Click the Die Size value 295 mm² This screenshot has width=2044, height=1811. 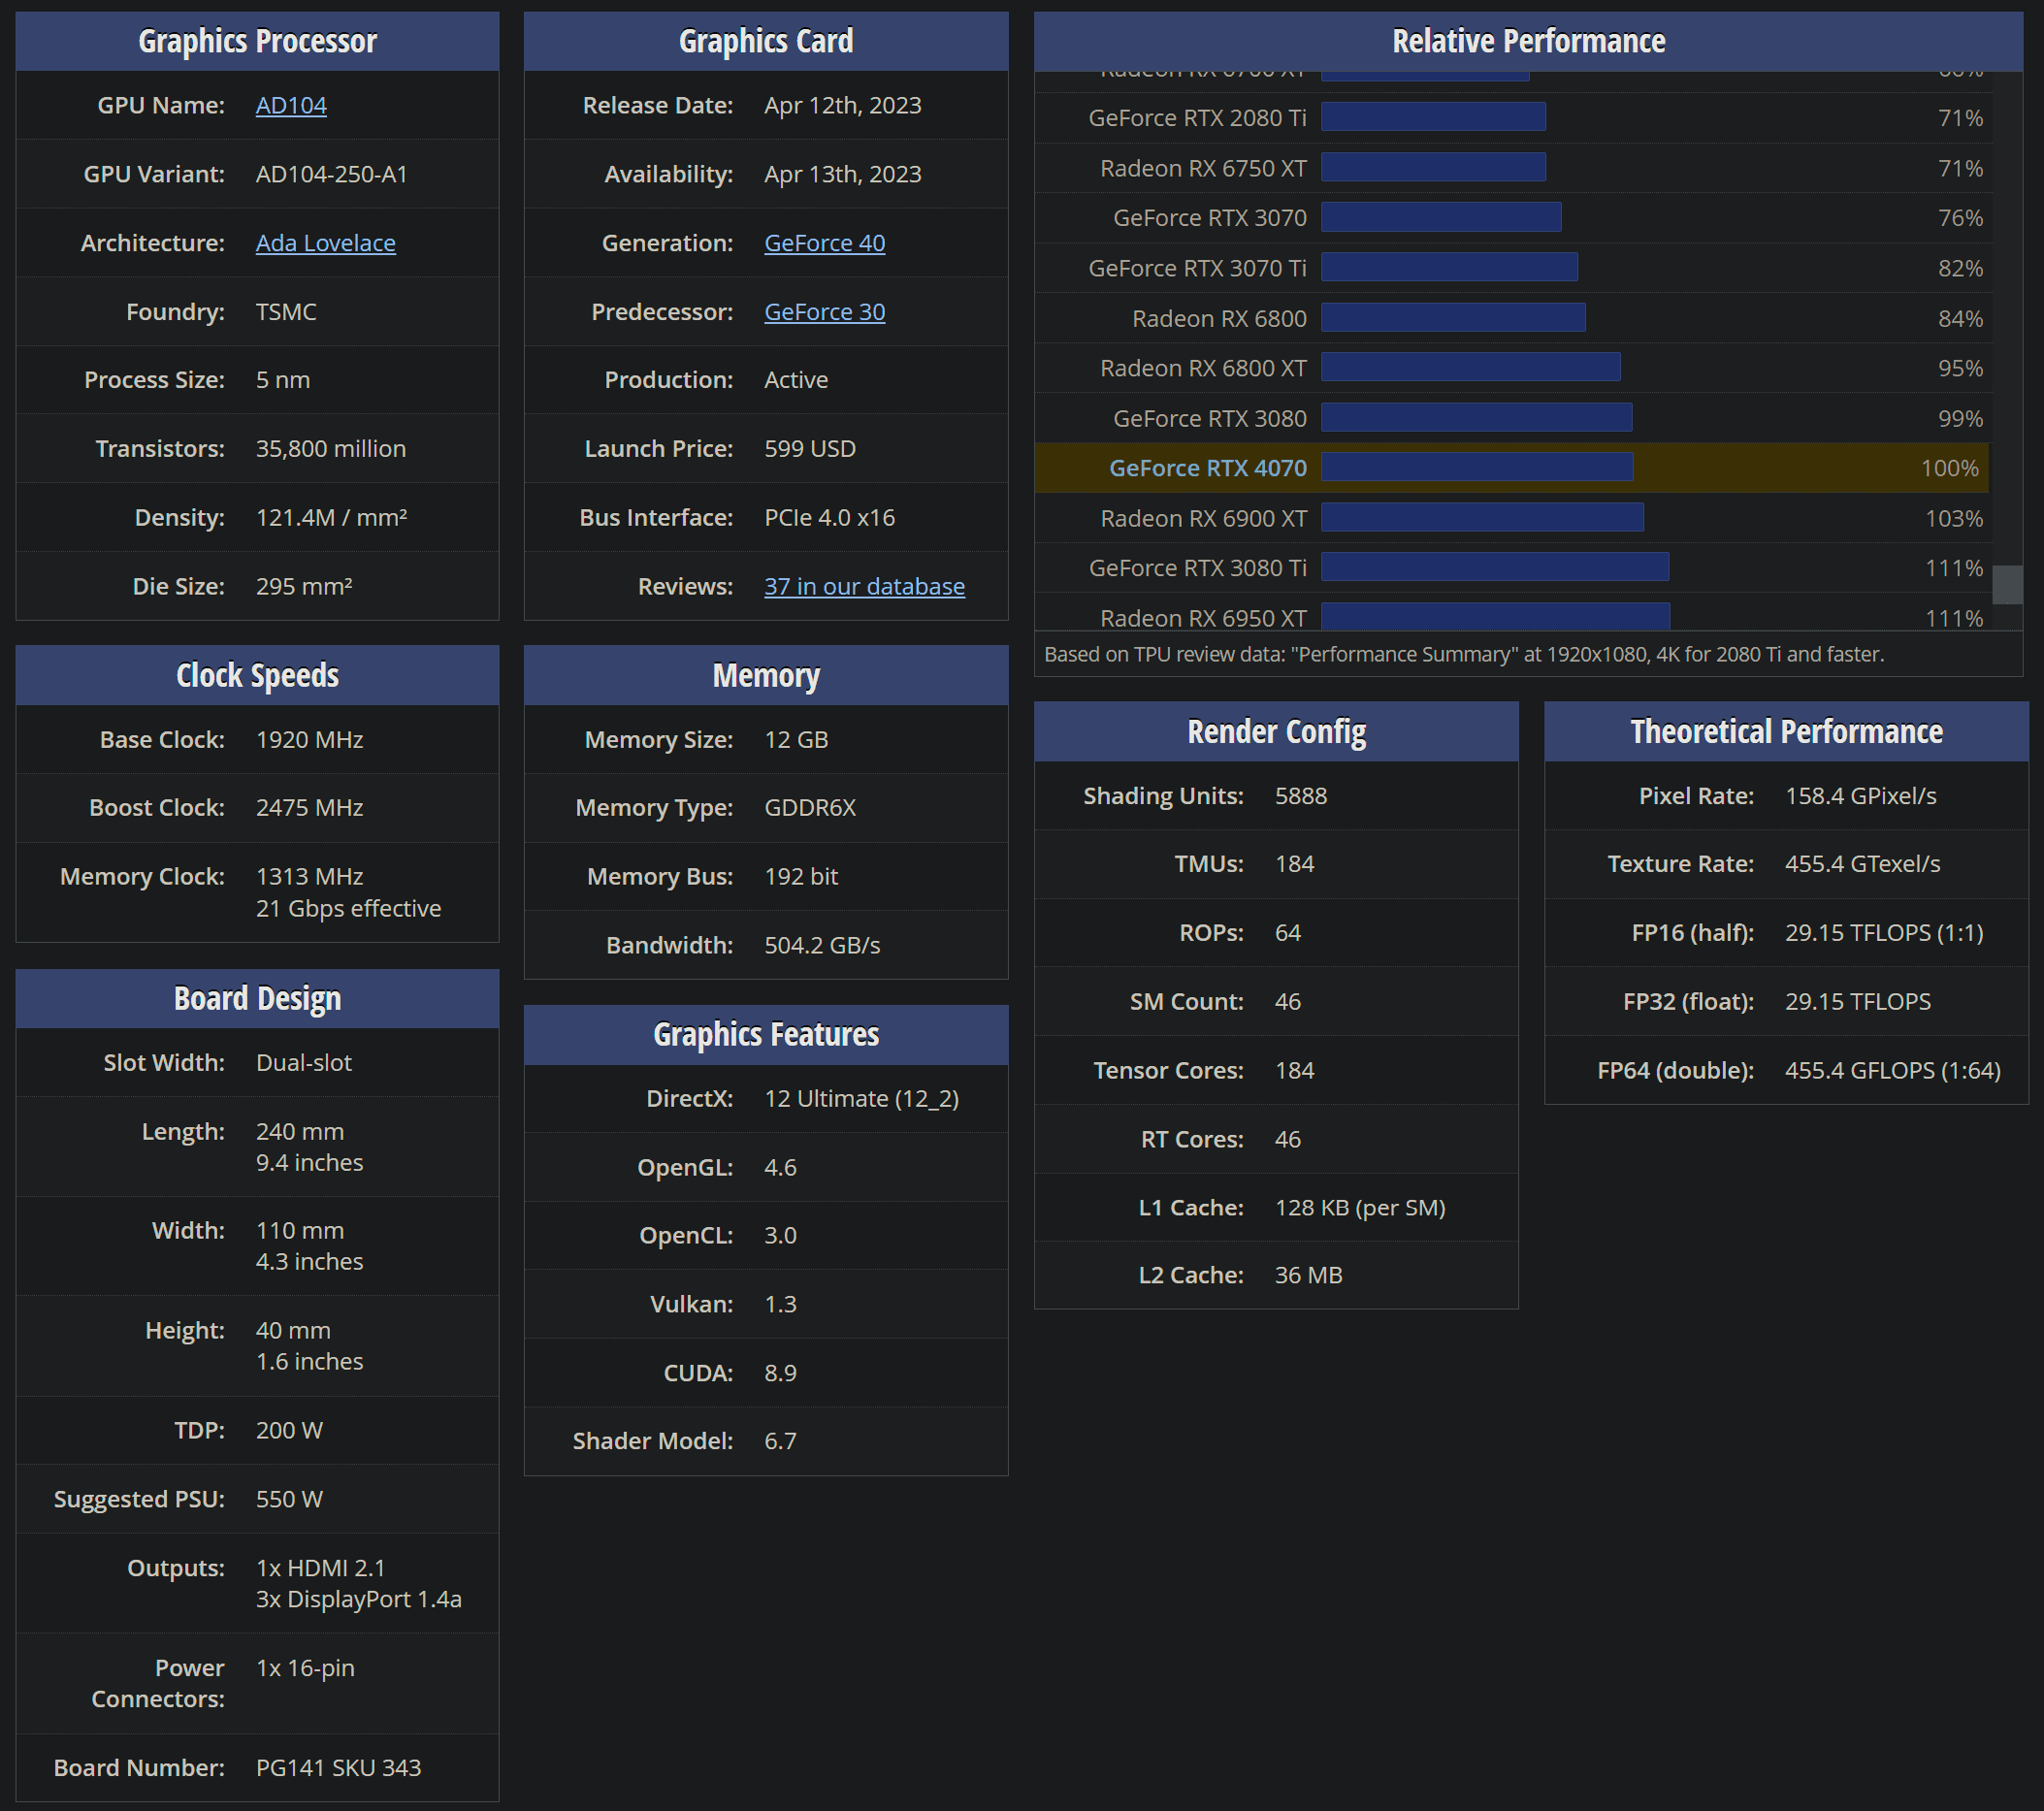(304, 586)
